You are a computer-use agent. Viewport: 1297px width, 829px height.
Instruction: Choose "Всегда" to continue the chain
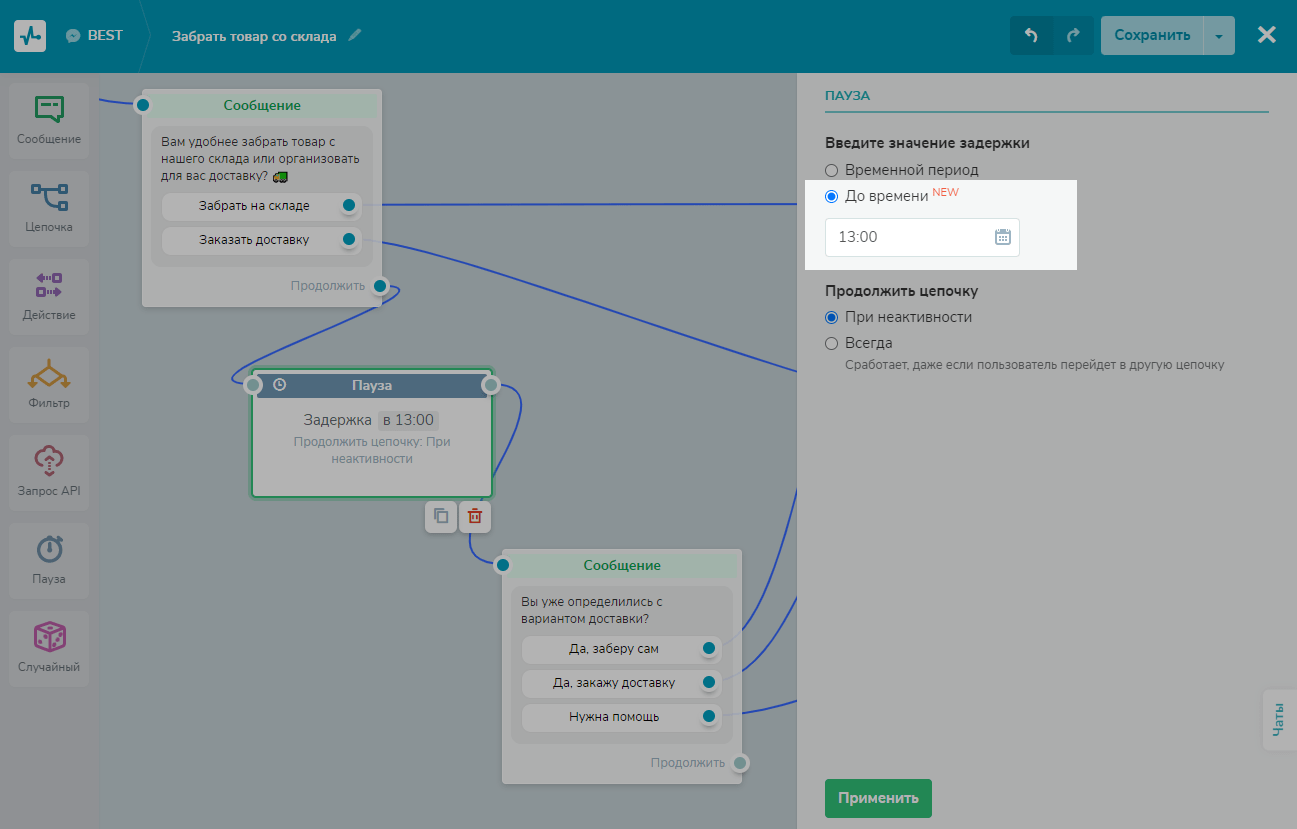(831, 344)
